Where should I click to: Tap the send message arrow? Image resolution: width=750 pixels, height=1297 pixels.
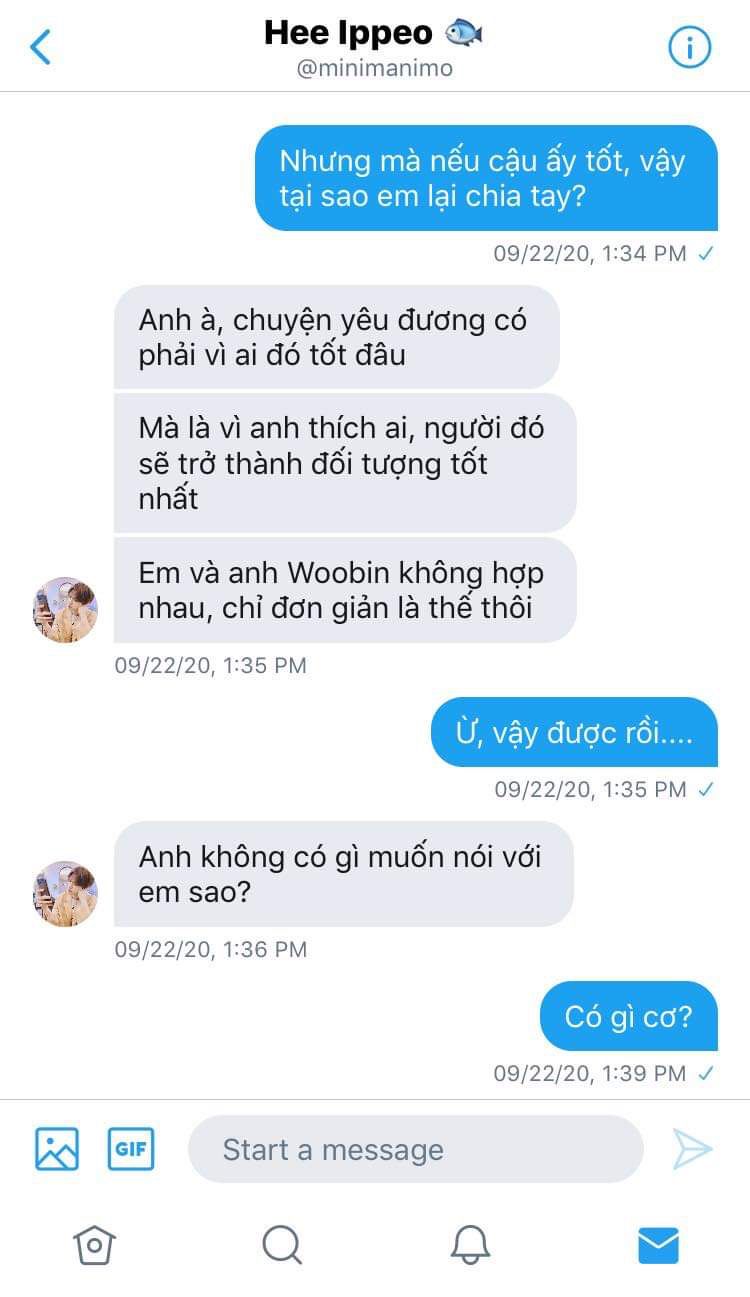[x=692, y=1149]
